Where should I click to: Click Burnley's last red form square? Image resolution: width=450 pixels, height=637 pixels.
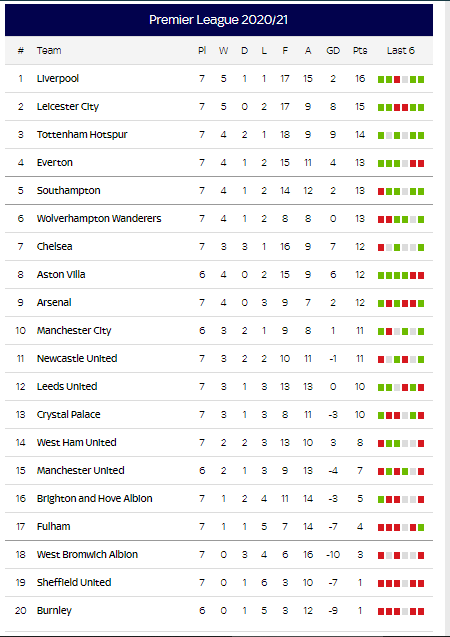click(421, 612)
